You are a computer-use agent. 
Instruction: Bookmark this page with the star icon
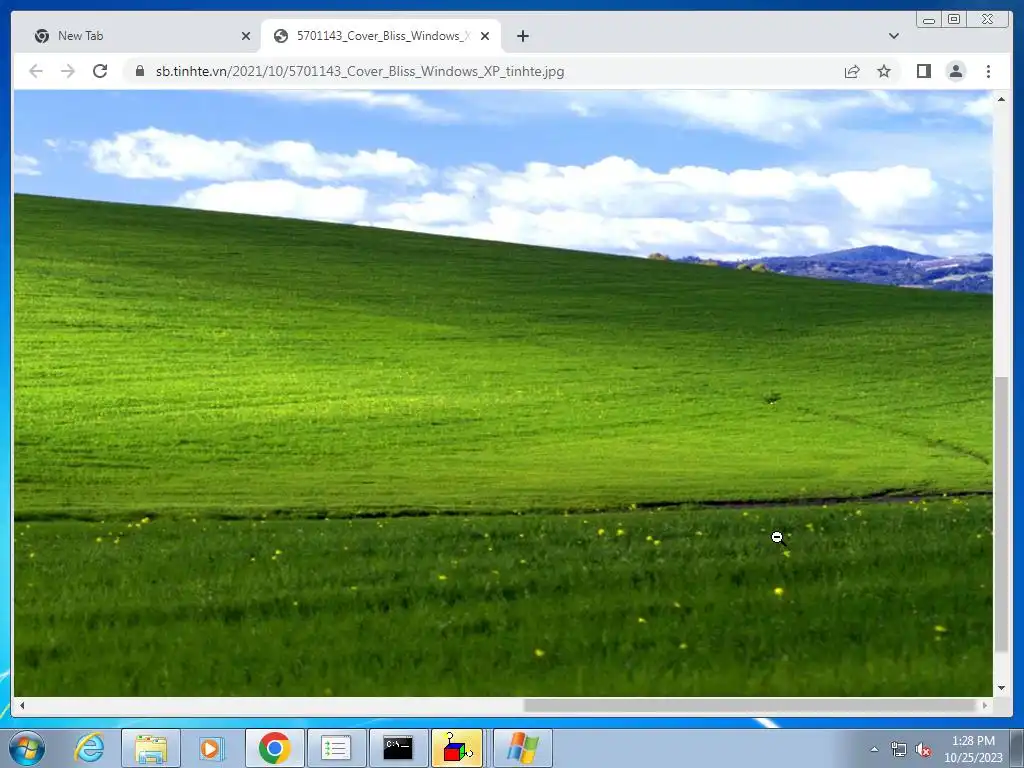884,71
